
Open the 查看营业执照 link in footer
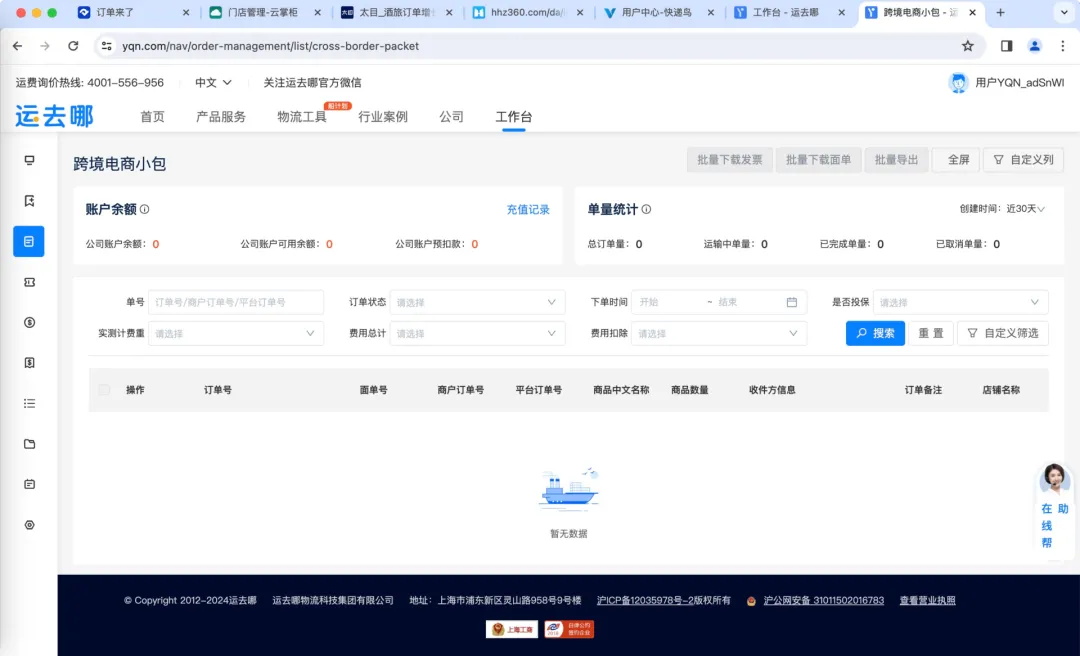pyautogui.click(x=927, y=600)
